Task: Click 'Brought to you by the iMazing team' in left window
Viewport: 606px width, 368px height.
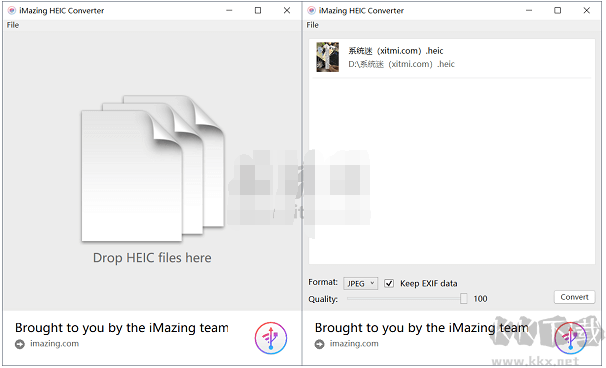Action: (x=122, y=328)
